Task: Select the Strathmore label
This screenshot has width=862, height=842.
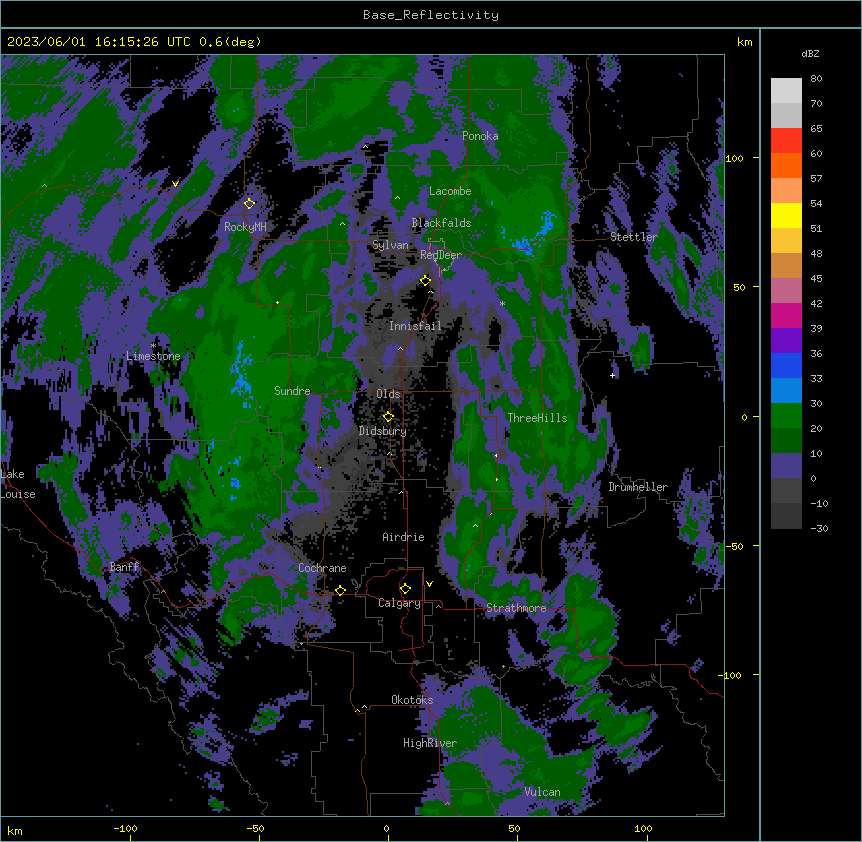Action: (x=516, y=608)
